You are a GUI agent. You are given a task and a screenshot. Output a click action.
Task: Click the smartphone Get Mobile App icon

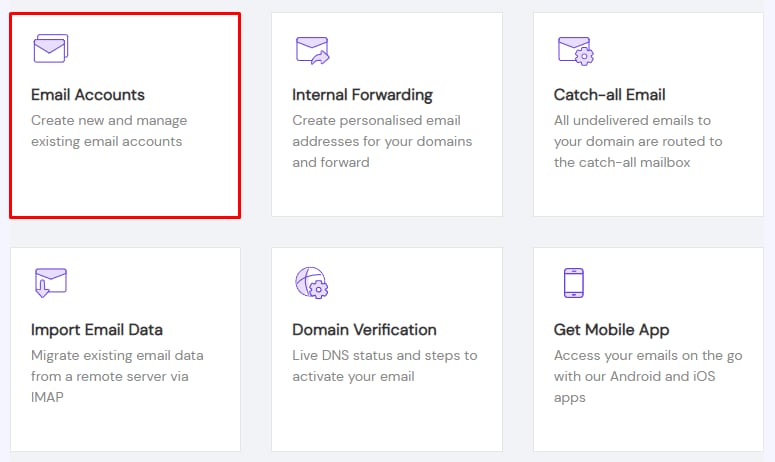point(573,283)
